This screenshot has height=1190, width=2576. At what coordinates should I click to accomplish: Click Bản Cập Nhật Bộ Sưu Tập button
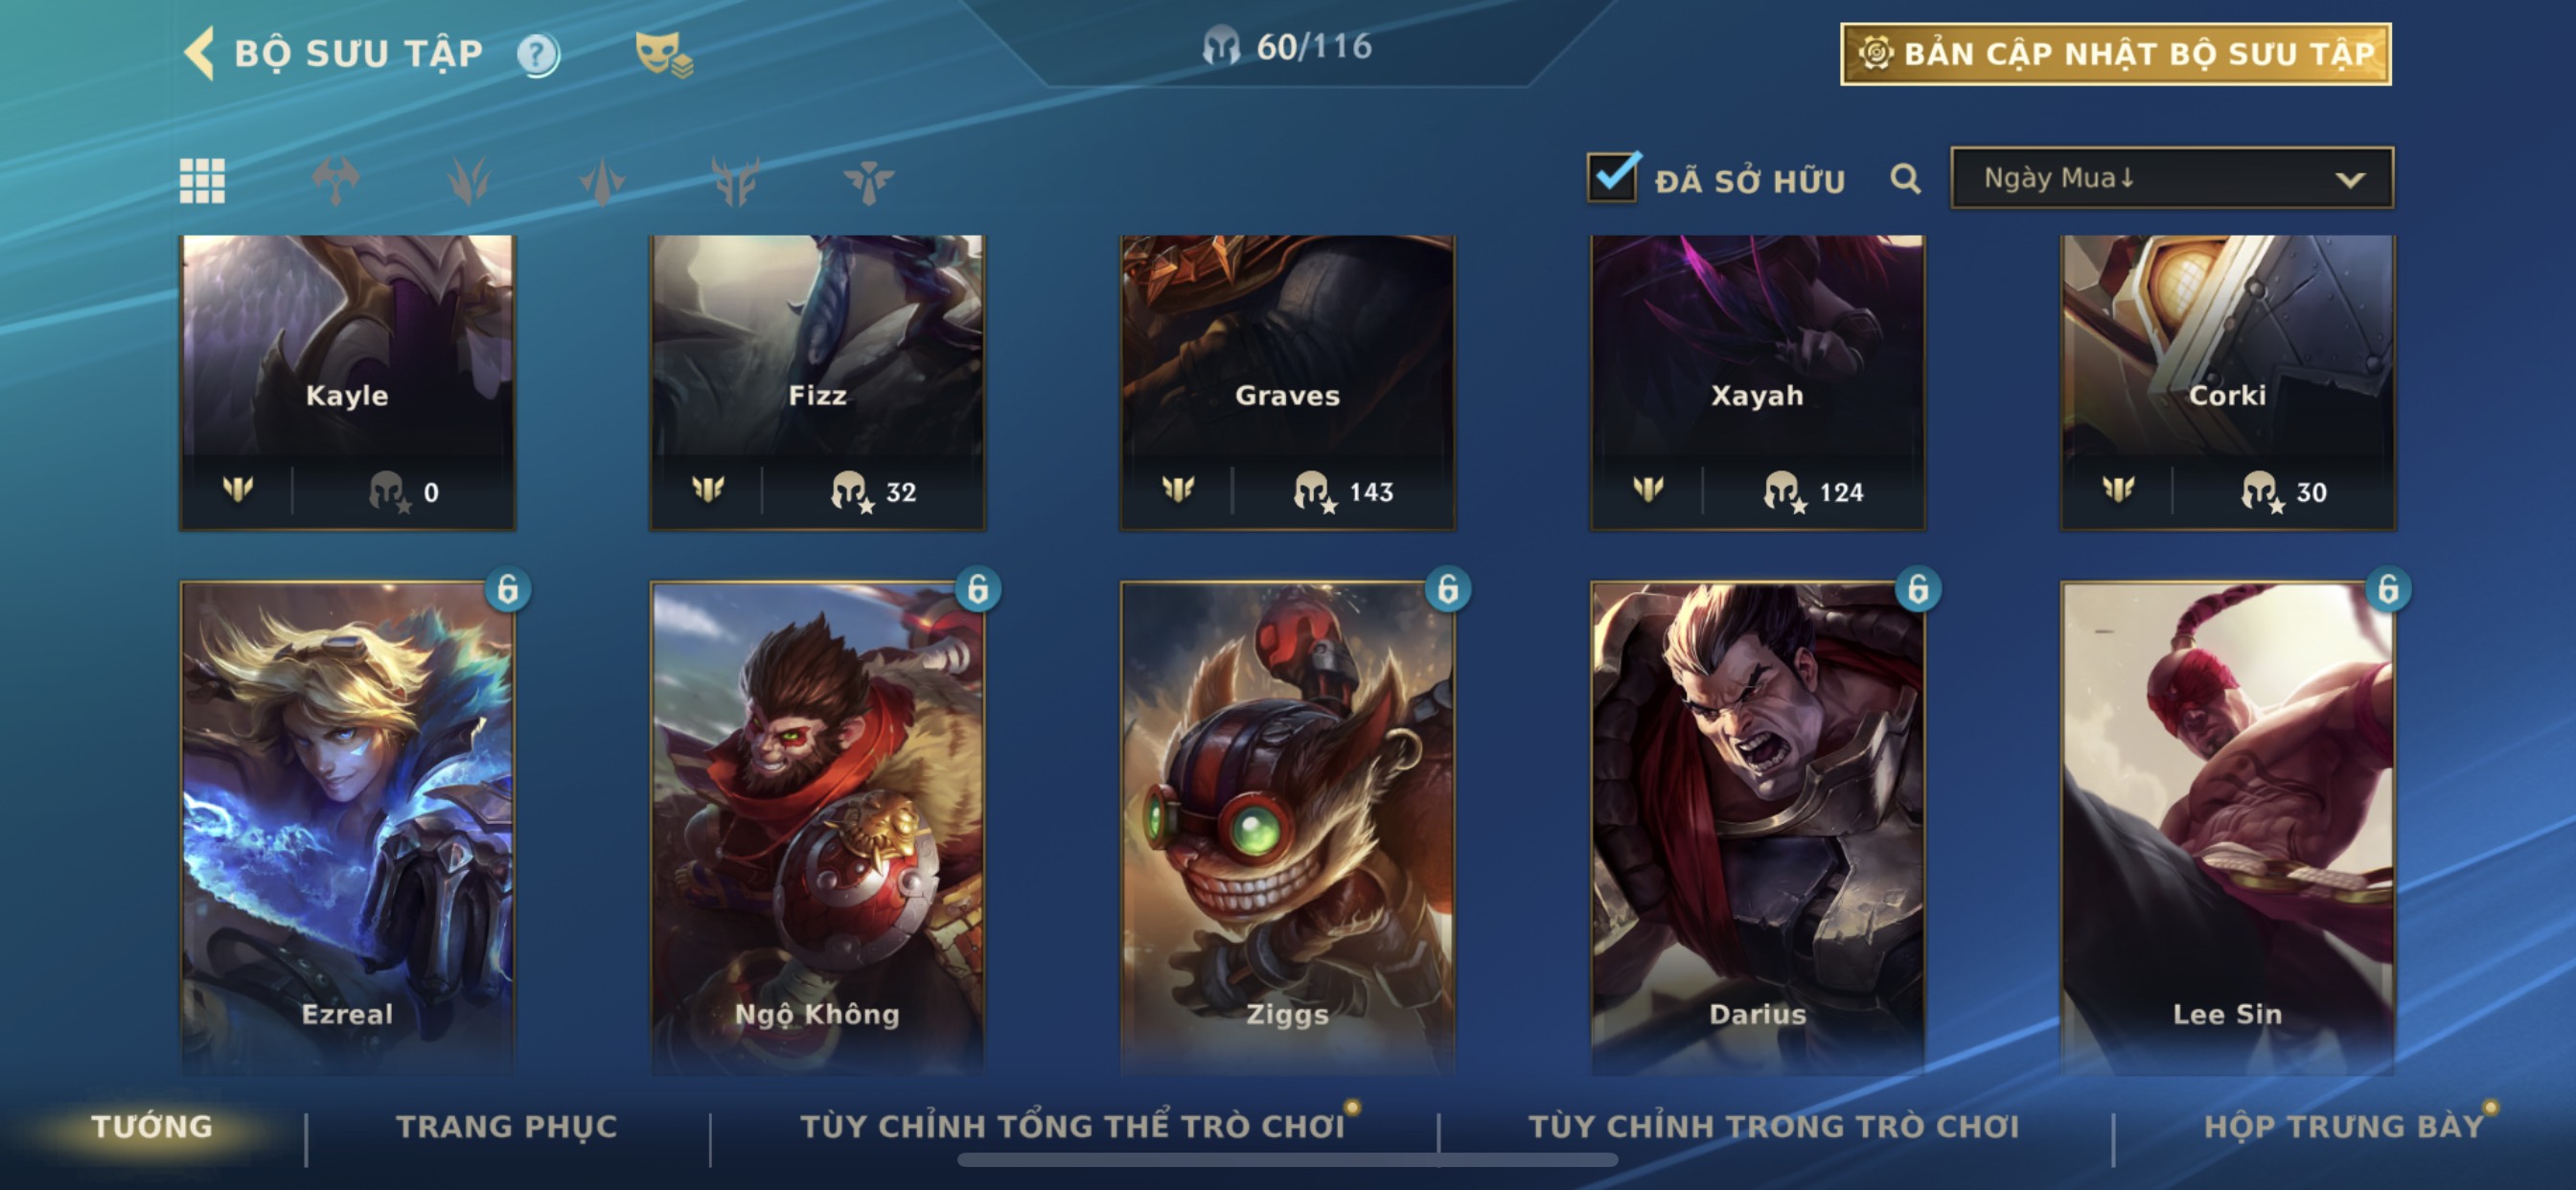tap(2116, 54)
